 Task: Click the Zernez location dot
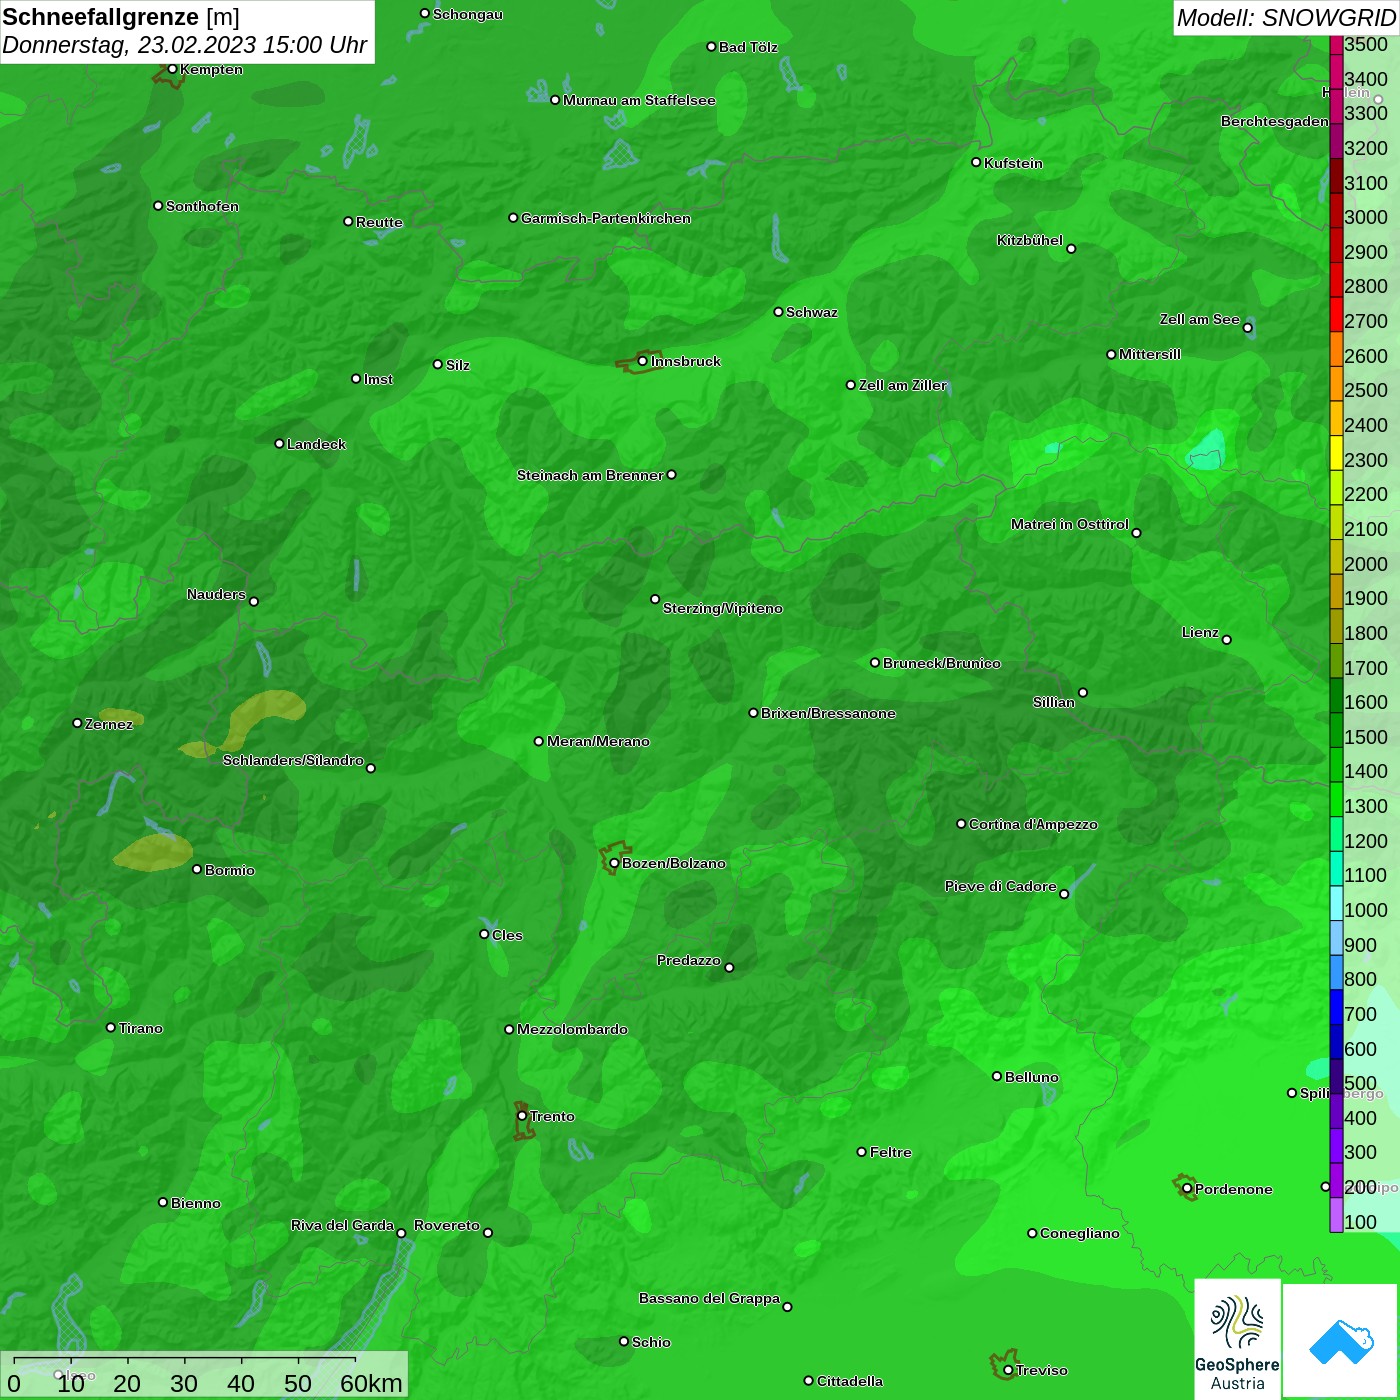77,723
